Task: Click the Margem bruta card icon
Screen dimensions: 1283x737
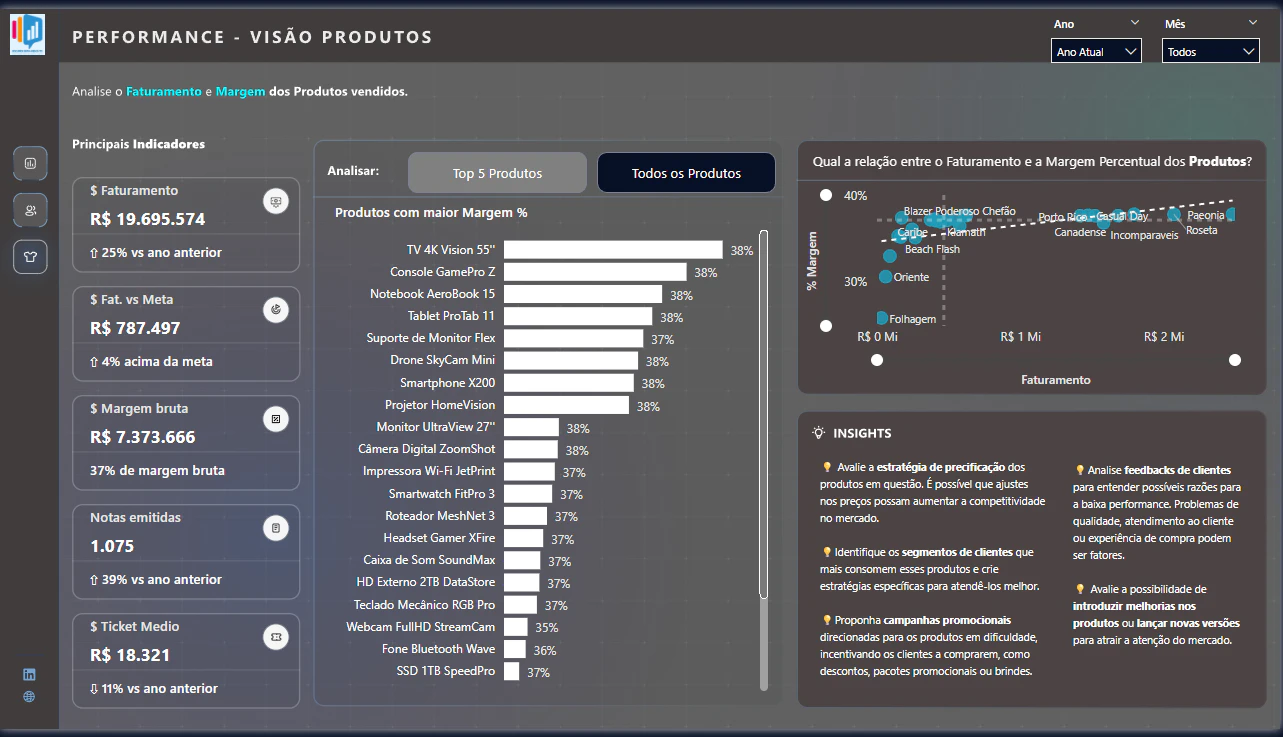Action: (x=276, y=419)
